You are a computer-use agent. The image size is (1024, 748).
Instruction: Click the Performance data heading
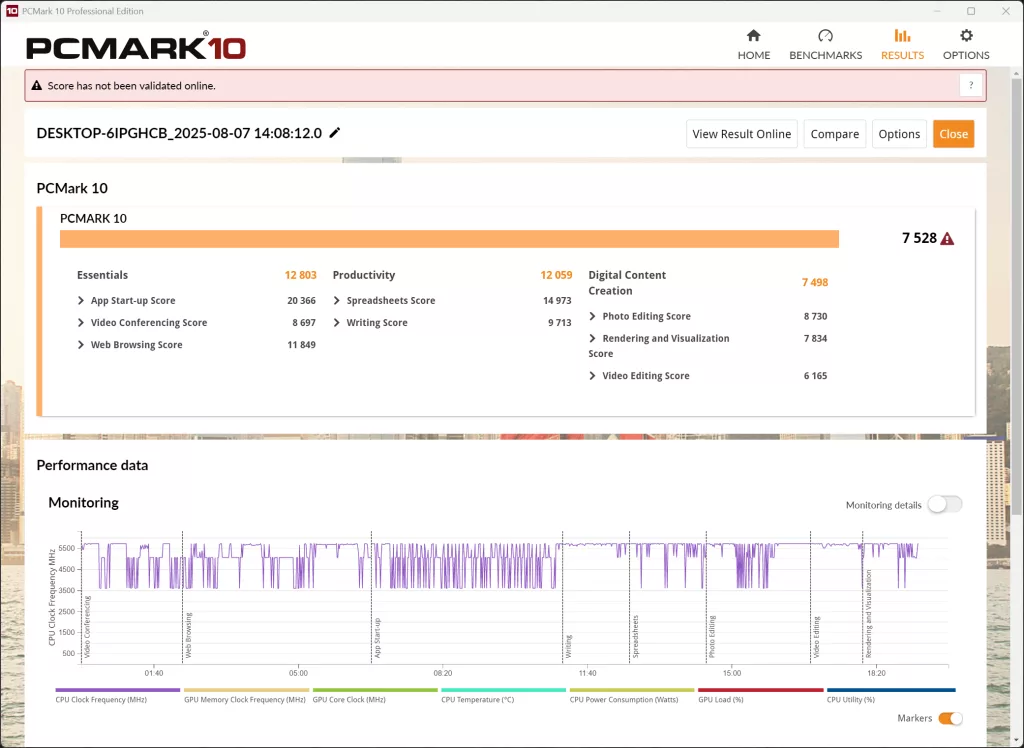tap(92, 465)
